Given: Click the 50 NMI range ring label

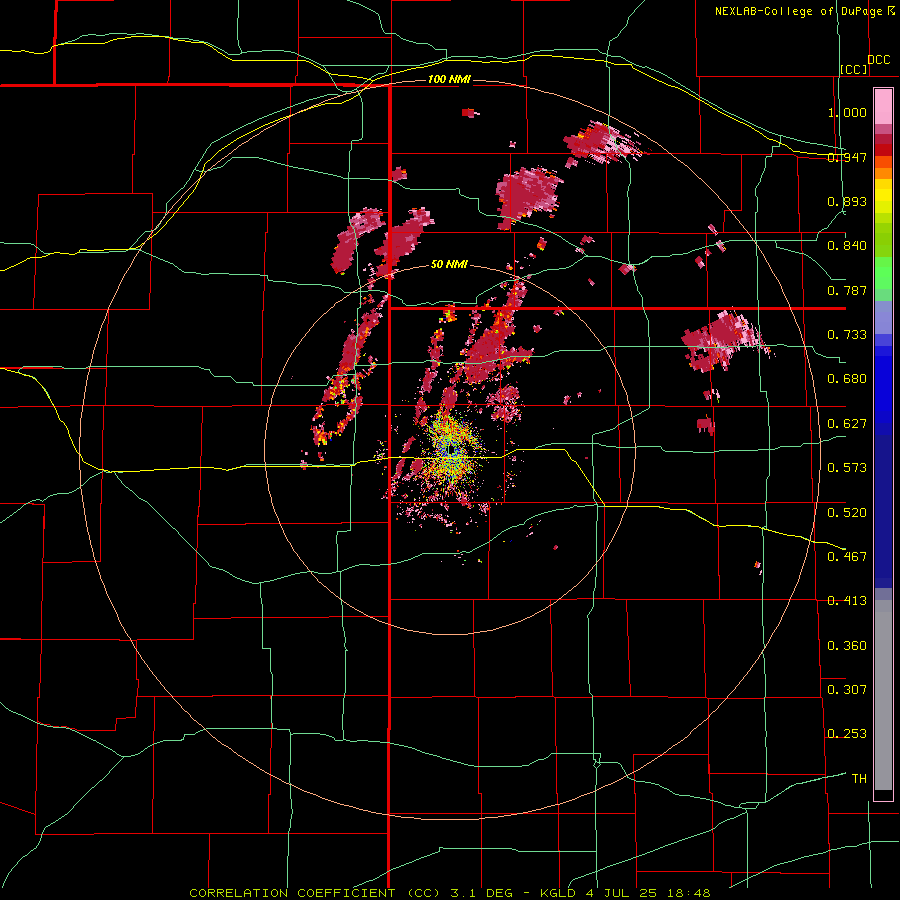Looking at the screenshot, I should (x=449, y=264).
